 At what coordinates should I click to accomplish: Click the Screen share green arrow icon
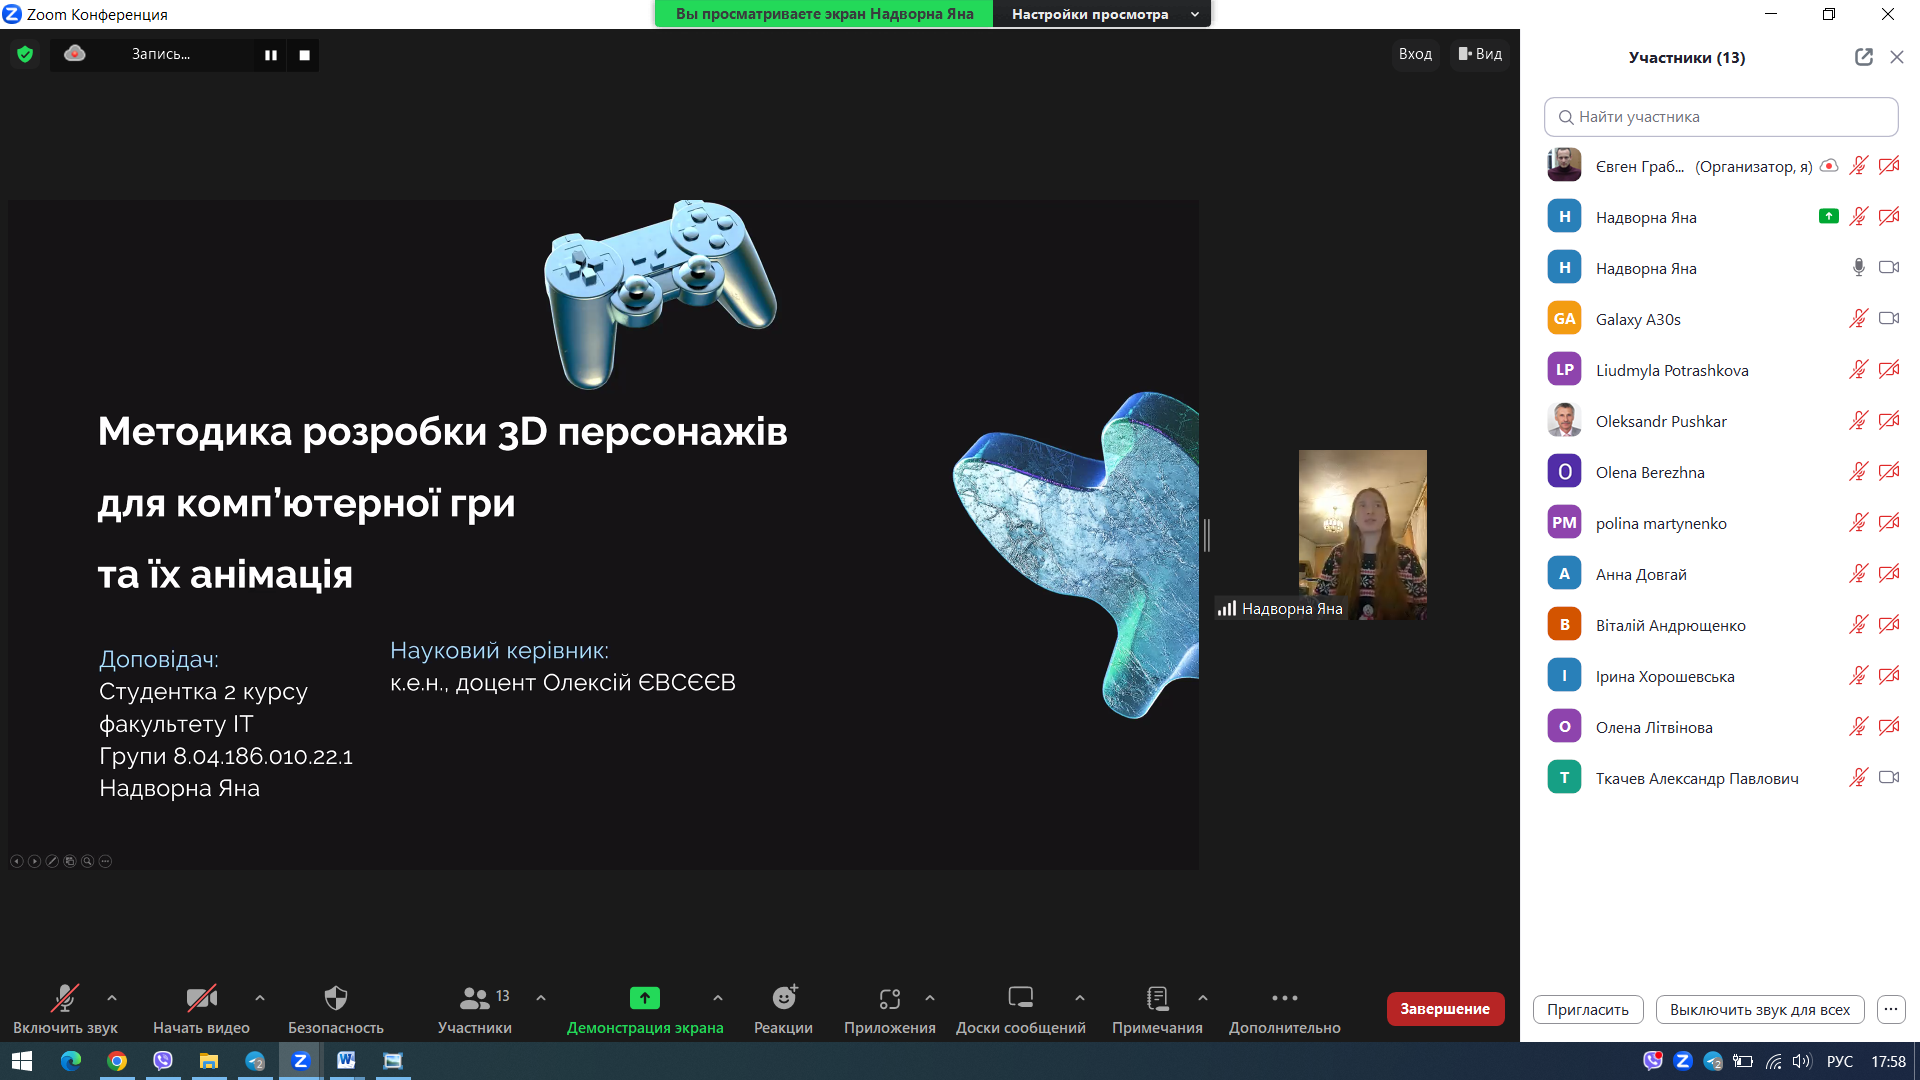pos(644,998)
